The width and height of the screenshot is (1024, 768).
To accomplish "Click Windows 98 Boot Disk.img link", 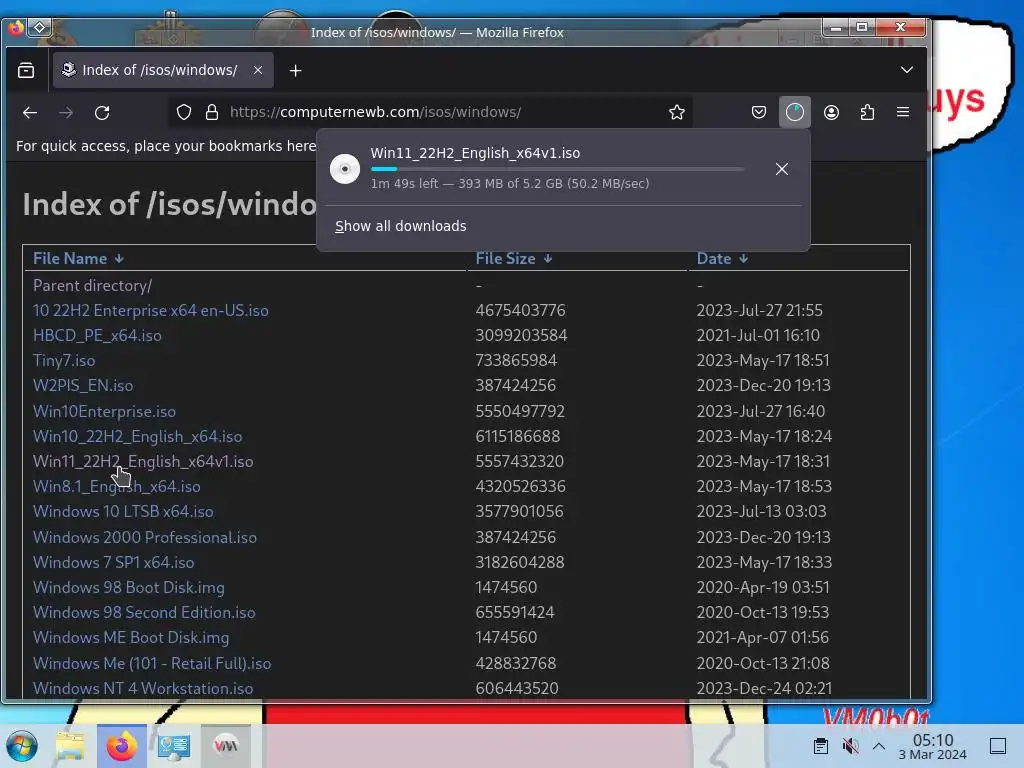I will pos(129,588).
